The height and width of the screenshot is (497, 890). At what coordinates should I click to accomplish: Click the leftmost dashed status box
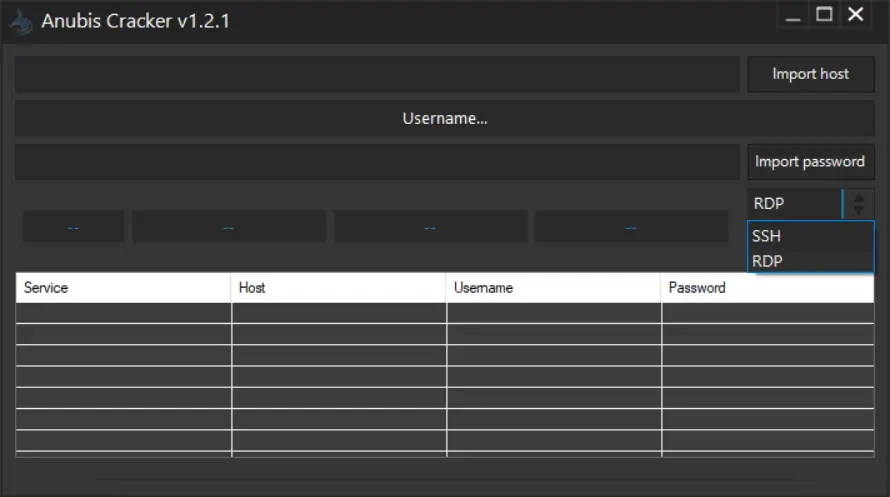pos(74,227)
